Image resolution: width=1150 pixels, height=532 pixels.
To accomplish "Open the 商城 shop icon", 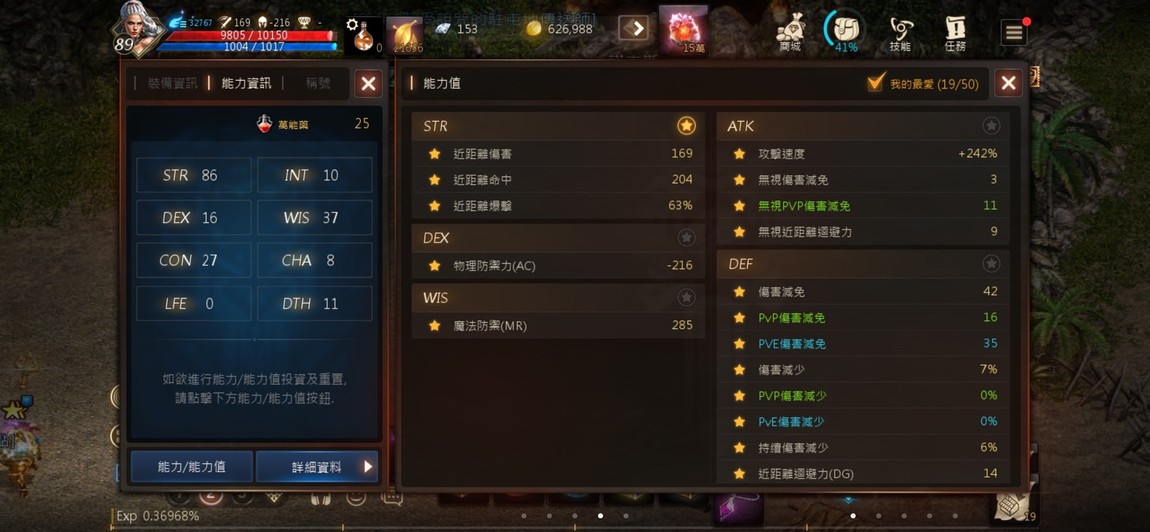I will tap(790, 33).
